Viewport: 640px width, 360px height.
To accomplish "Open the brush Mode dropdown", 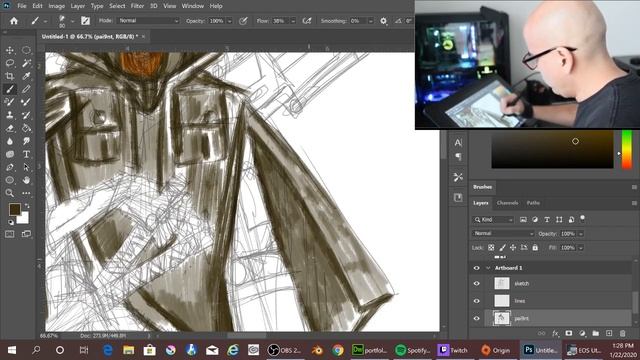I will tap(149, 21).
